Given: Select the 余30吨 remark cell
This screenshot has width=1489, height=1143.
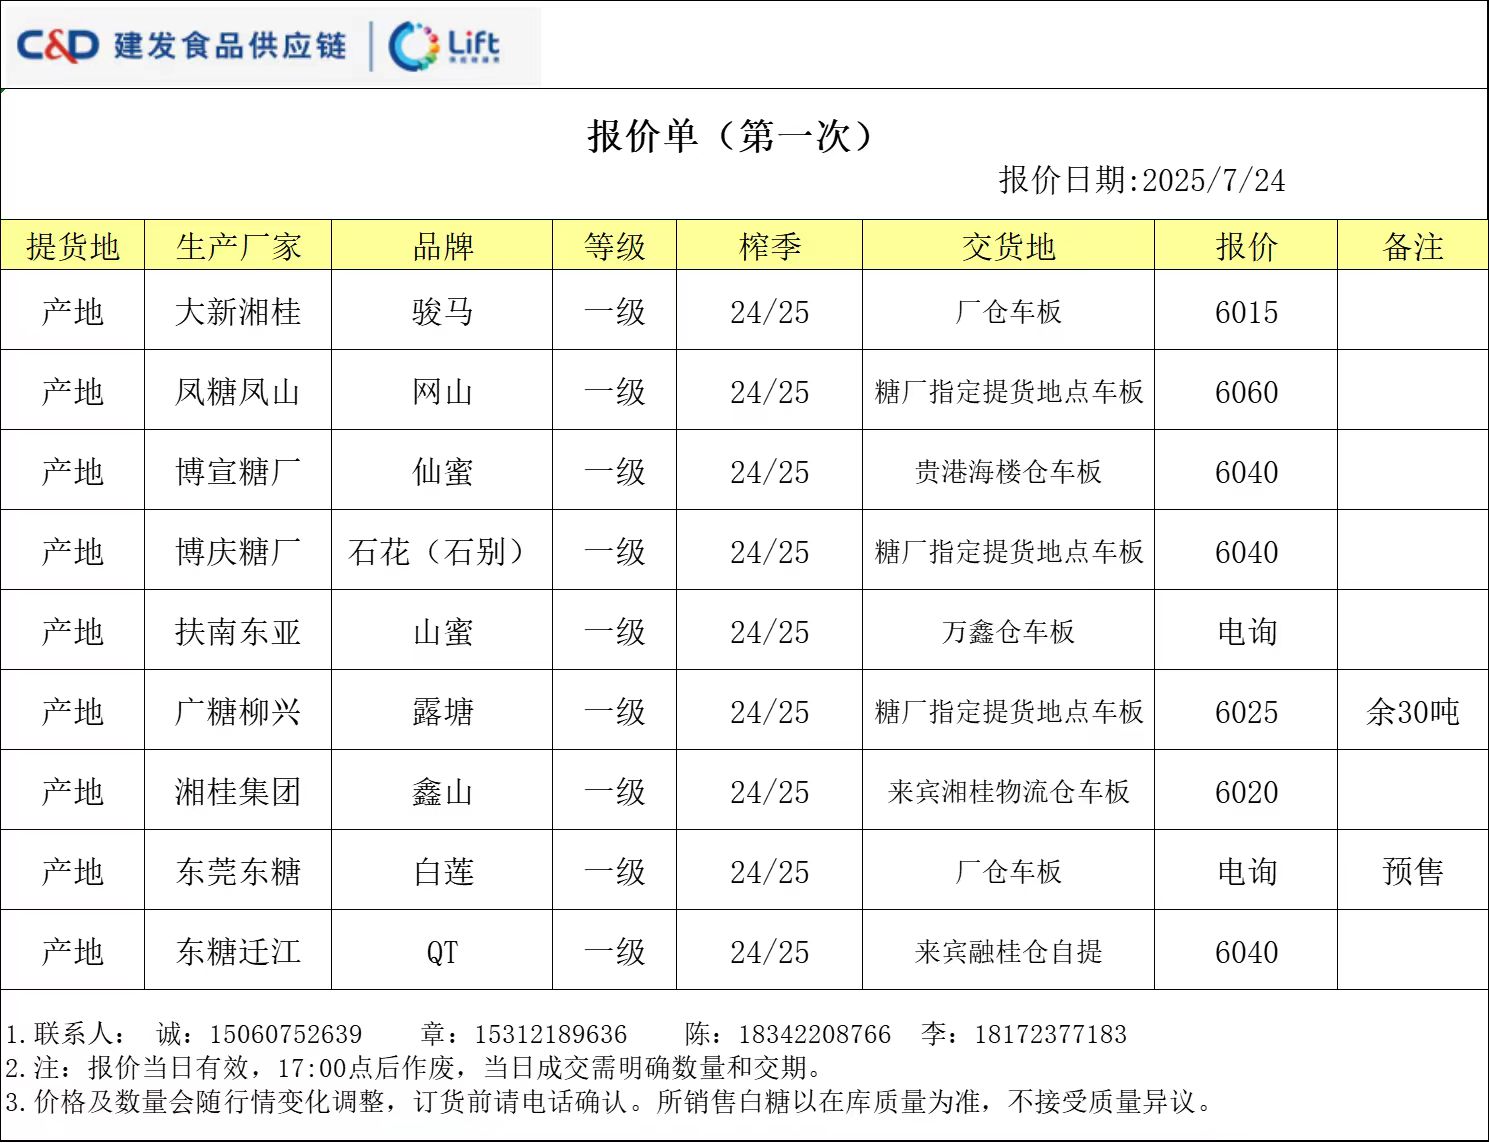Looking at the screenshot, I should tap(1412, 712).
